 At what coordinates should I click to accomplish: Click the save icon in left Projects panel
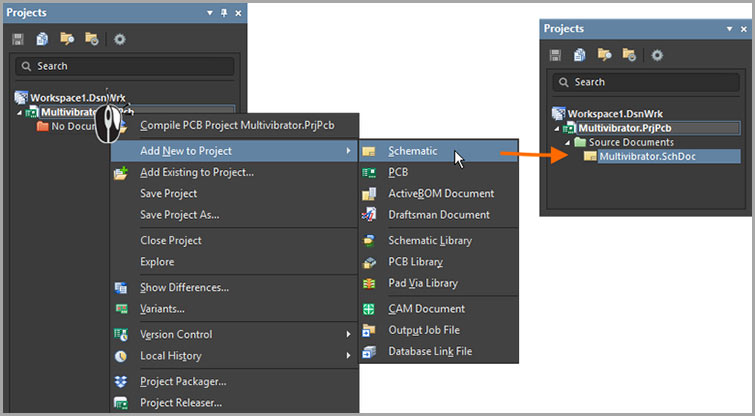pyautogui.click(x=18, y=39)
